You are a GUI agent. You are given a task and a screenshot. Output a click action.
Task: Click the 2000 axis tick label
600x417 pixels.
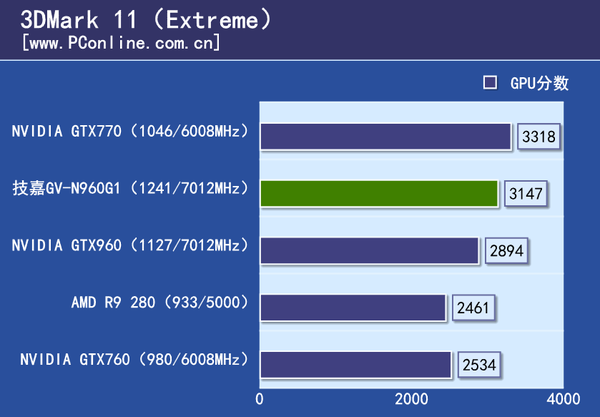411,399
